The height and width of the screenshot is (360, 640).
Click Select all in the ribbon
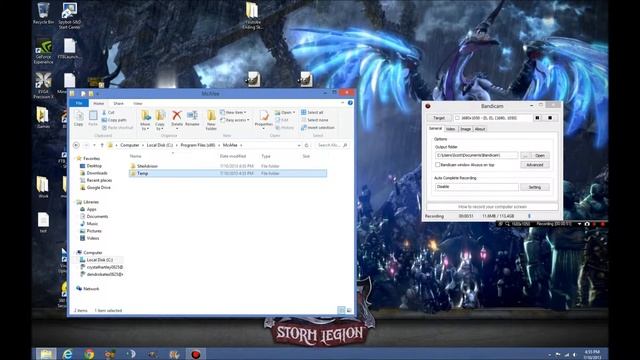(x=312, y=112)
